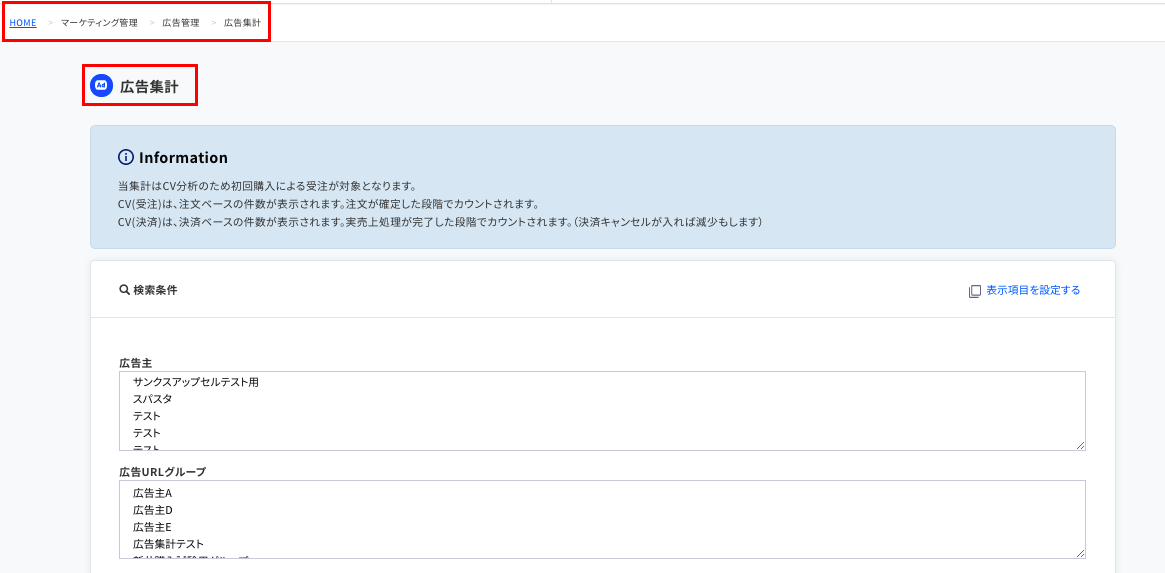The image size is (1165, 573).
Task: Click the 広告集計 breadcrumb item
Action: coord(242,23)
